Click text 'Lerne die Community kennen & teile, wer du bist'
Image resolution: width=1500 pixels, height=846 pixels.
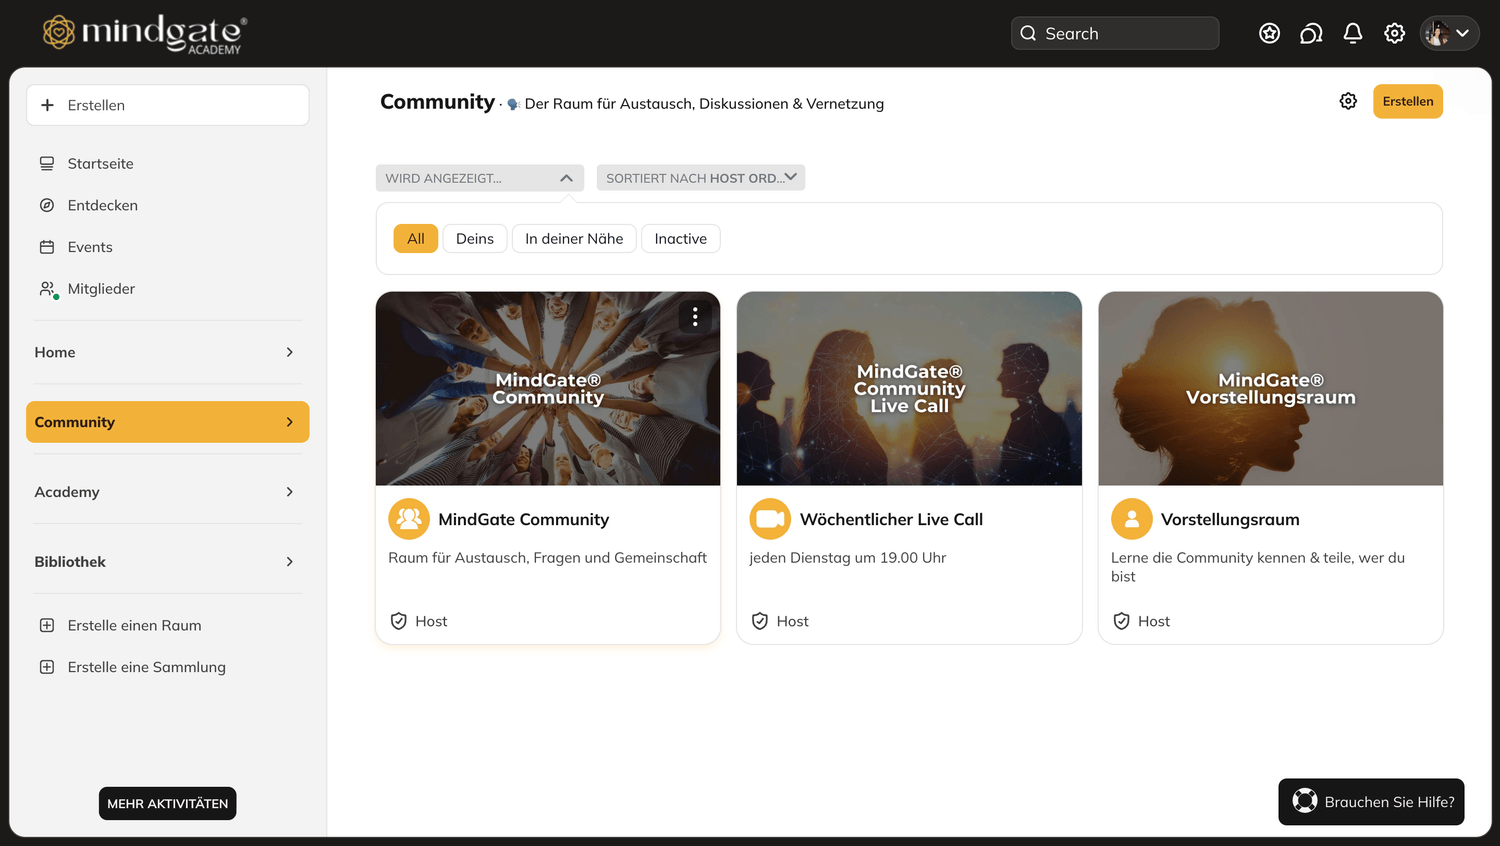1258,567
